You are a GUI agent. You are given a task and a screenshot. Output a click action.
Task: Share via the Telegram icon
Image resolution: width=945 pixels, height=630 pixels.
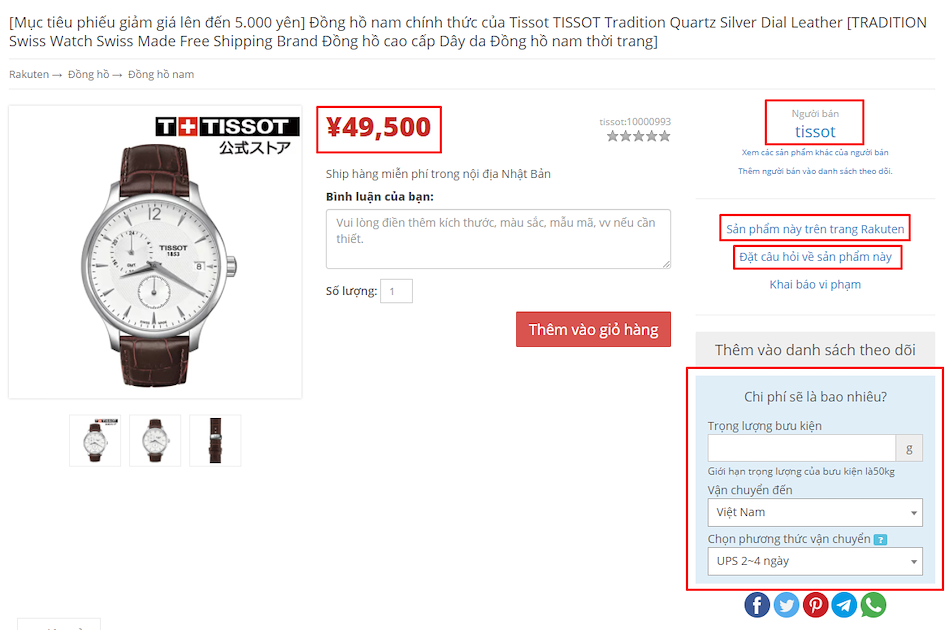click(x=844, y=605)
